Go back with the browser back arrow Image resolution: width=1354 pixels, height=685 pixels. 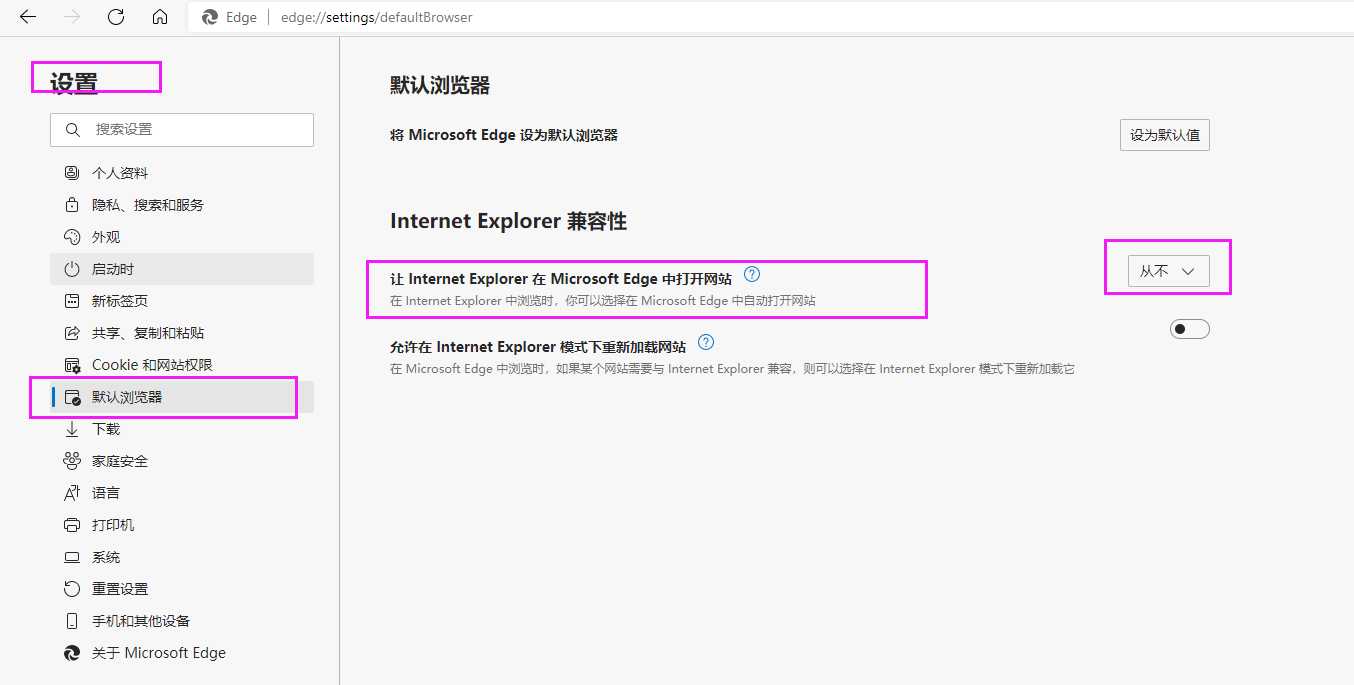tap(28, 17)
